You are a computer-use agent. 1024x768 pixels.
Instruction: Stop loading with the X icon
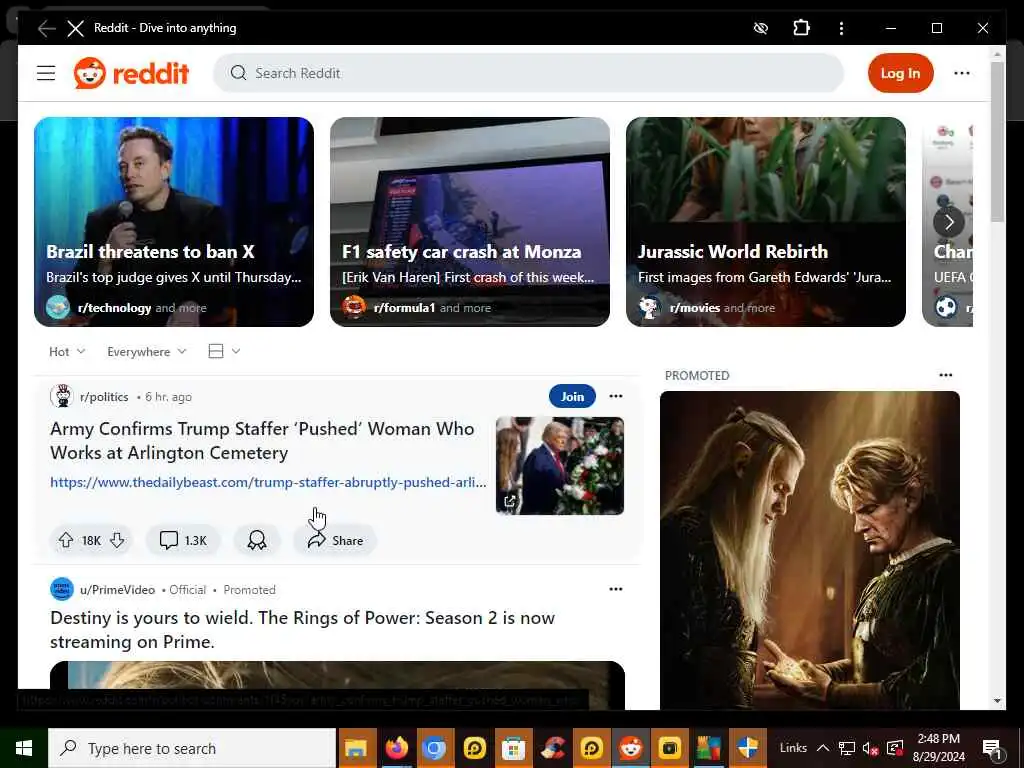(76, 28)
